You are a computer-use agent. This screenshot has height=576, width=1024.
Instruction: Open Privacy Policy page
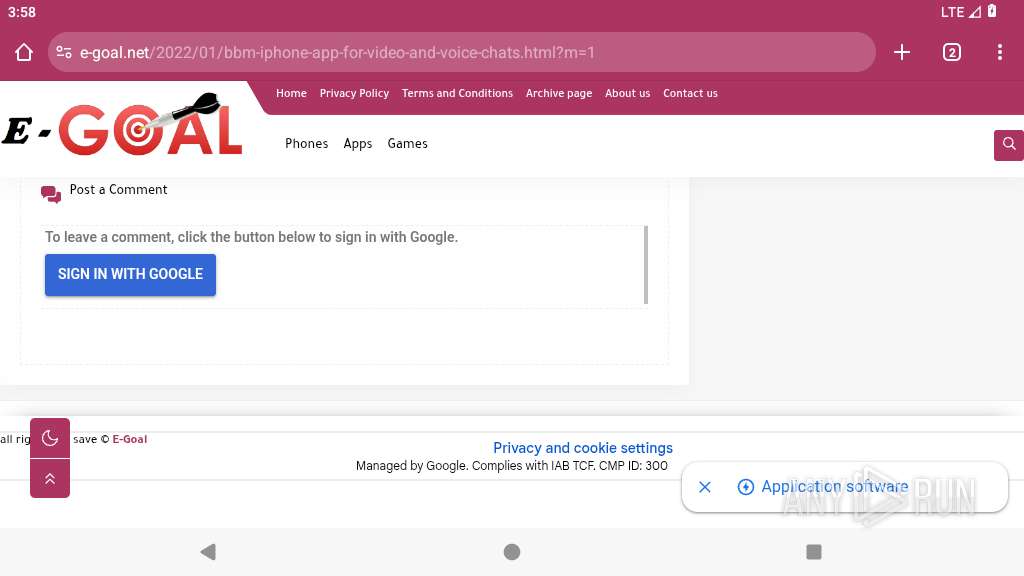(x=354, y=93)
